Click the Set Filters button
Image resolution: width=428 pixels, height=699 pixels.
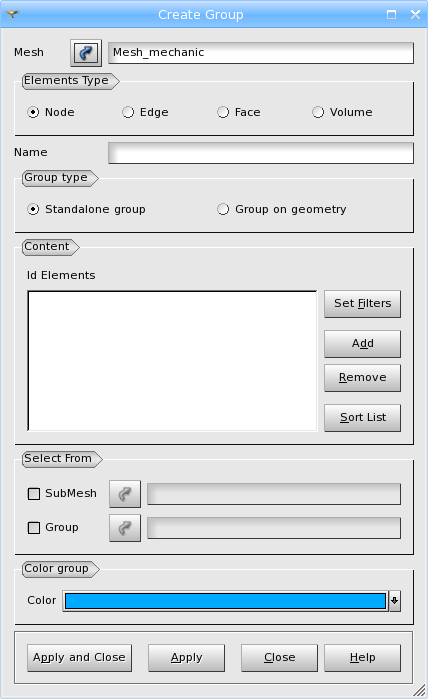[x=362, y=304]
